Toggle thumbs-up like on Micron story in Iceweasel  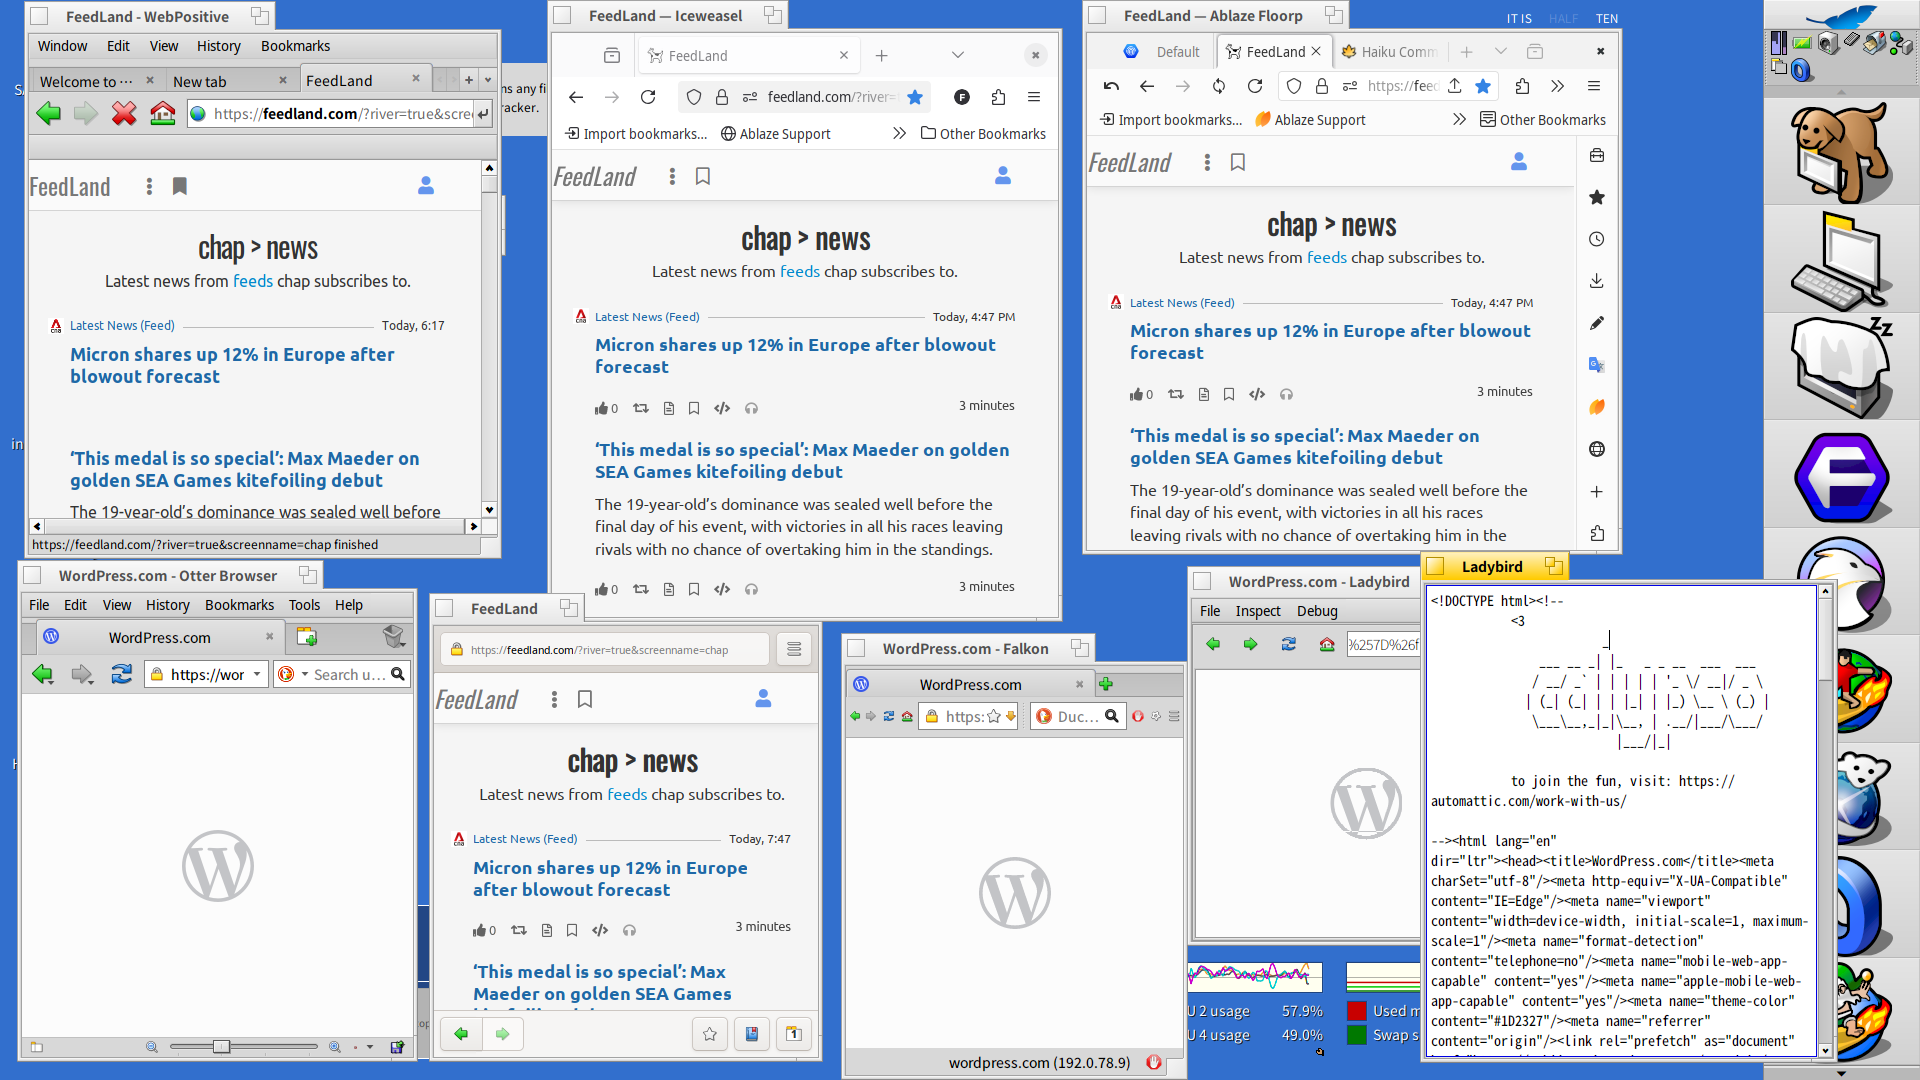pyautogui.click(x=602, y=408)
